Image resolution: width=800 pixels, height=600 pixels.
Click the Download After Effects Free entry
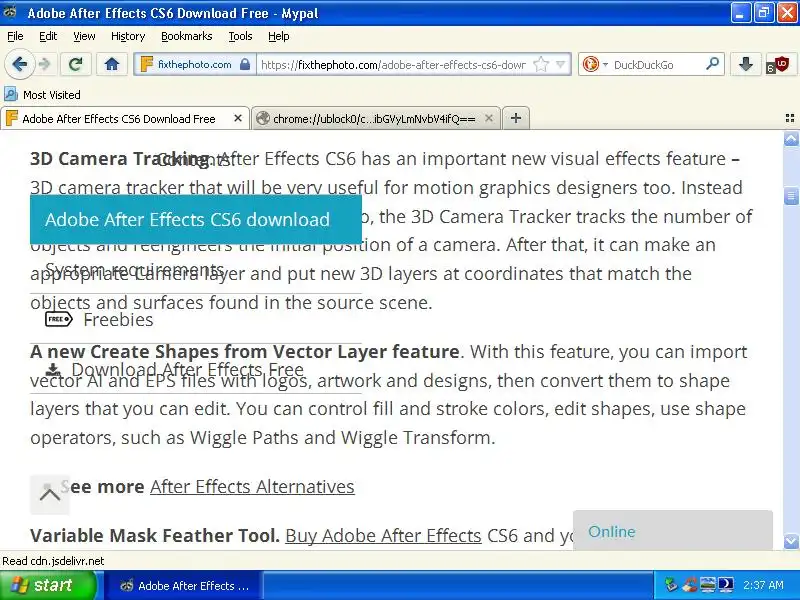(187, 369)
